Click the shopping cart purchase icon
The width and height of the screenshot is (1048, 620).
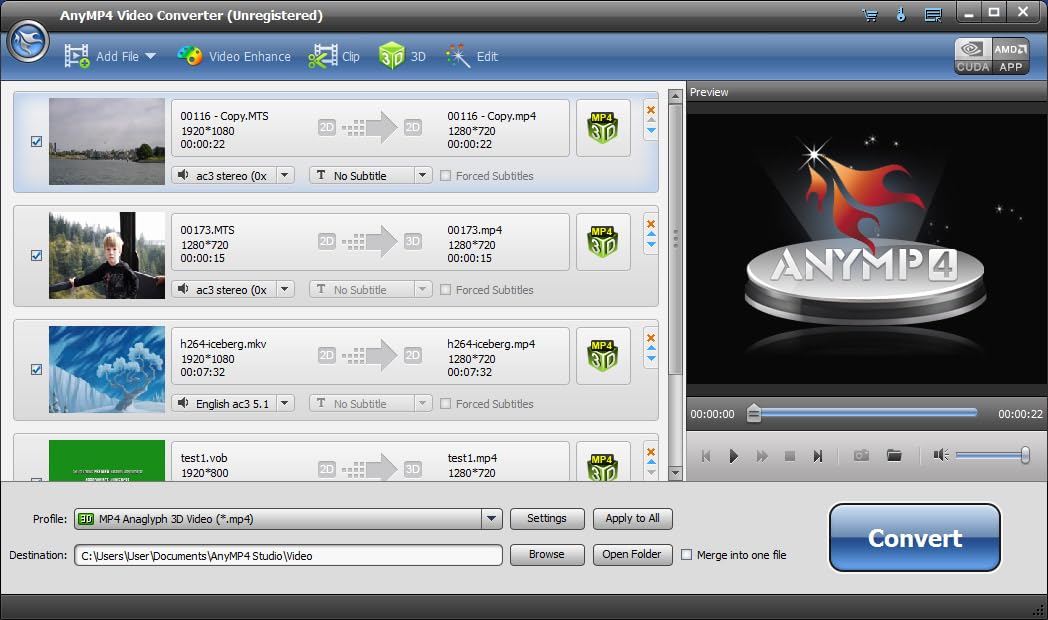(869, 15)
